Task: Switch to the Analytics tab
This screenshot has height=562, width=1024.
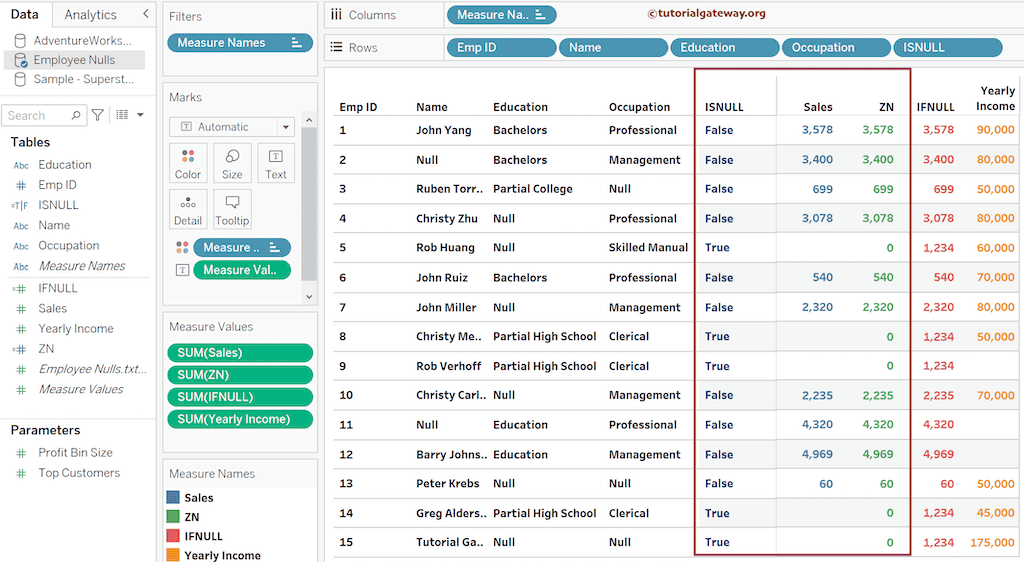Action: [90, 14]
